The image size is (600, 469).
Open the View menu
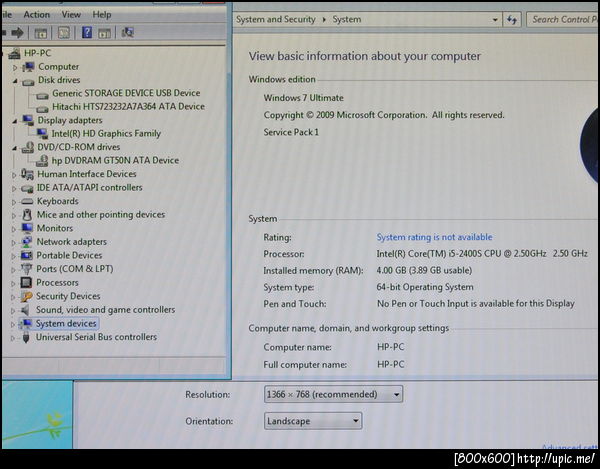(x=71, y=15)
